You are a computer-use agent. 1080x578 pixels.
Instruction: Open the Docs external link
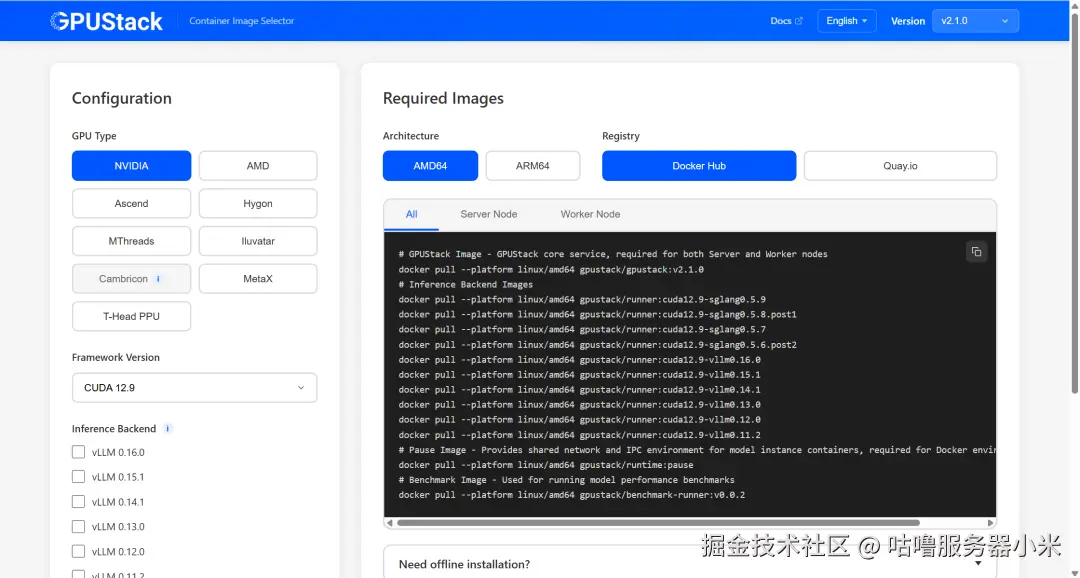pos(787,21)
